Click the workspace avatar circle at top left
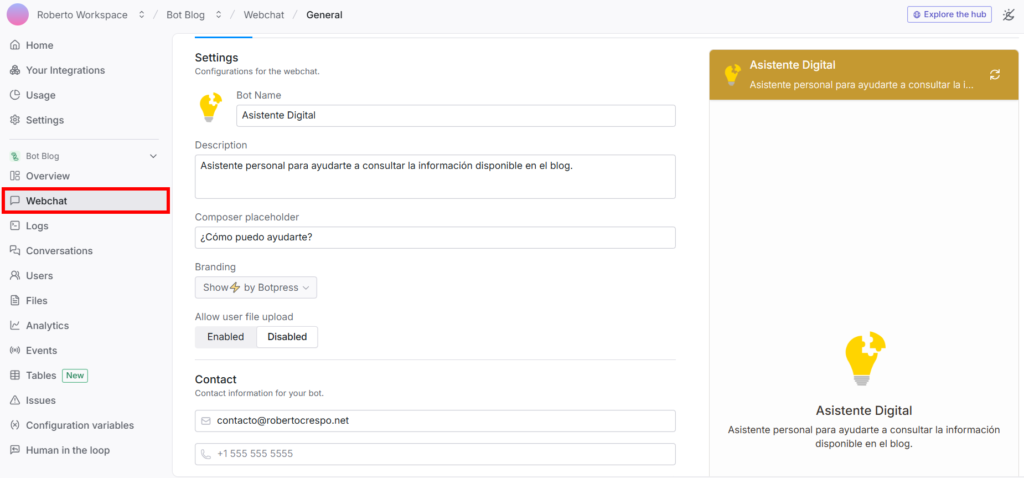1024x478 pixels. tap(18, 14)
